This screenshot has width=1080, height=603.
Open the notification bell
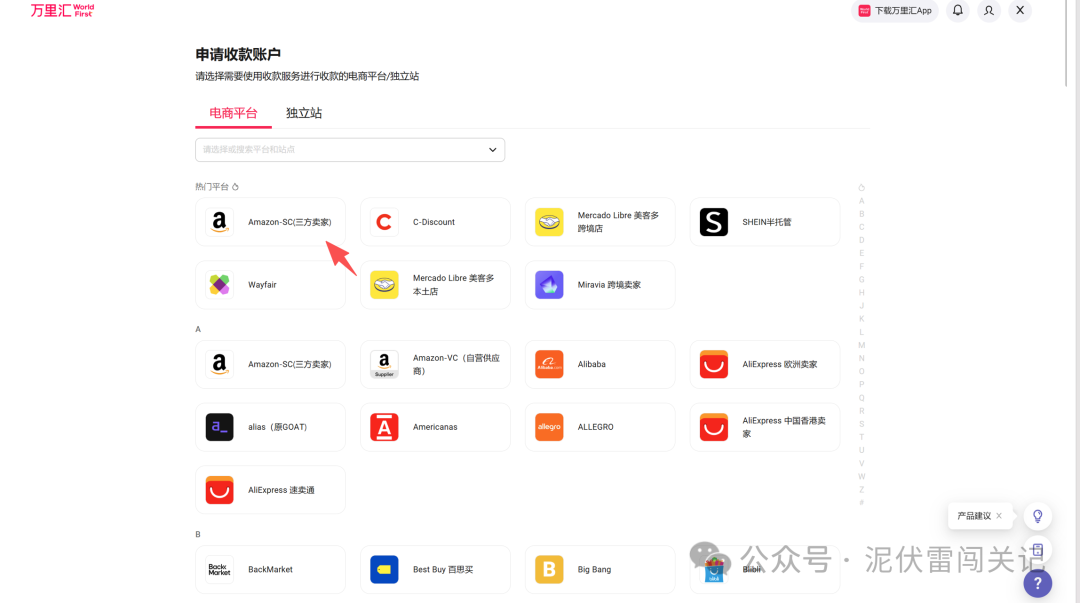(957, 10)
